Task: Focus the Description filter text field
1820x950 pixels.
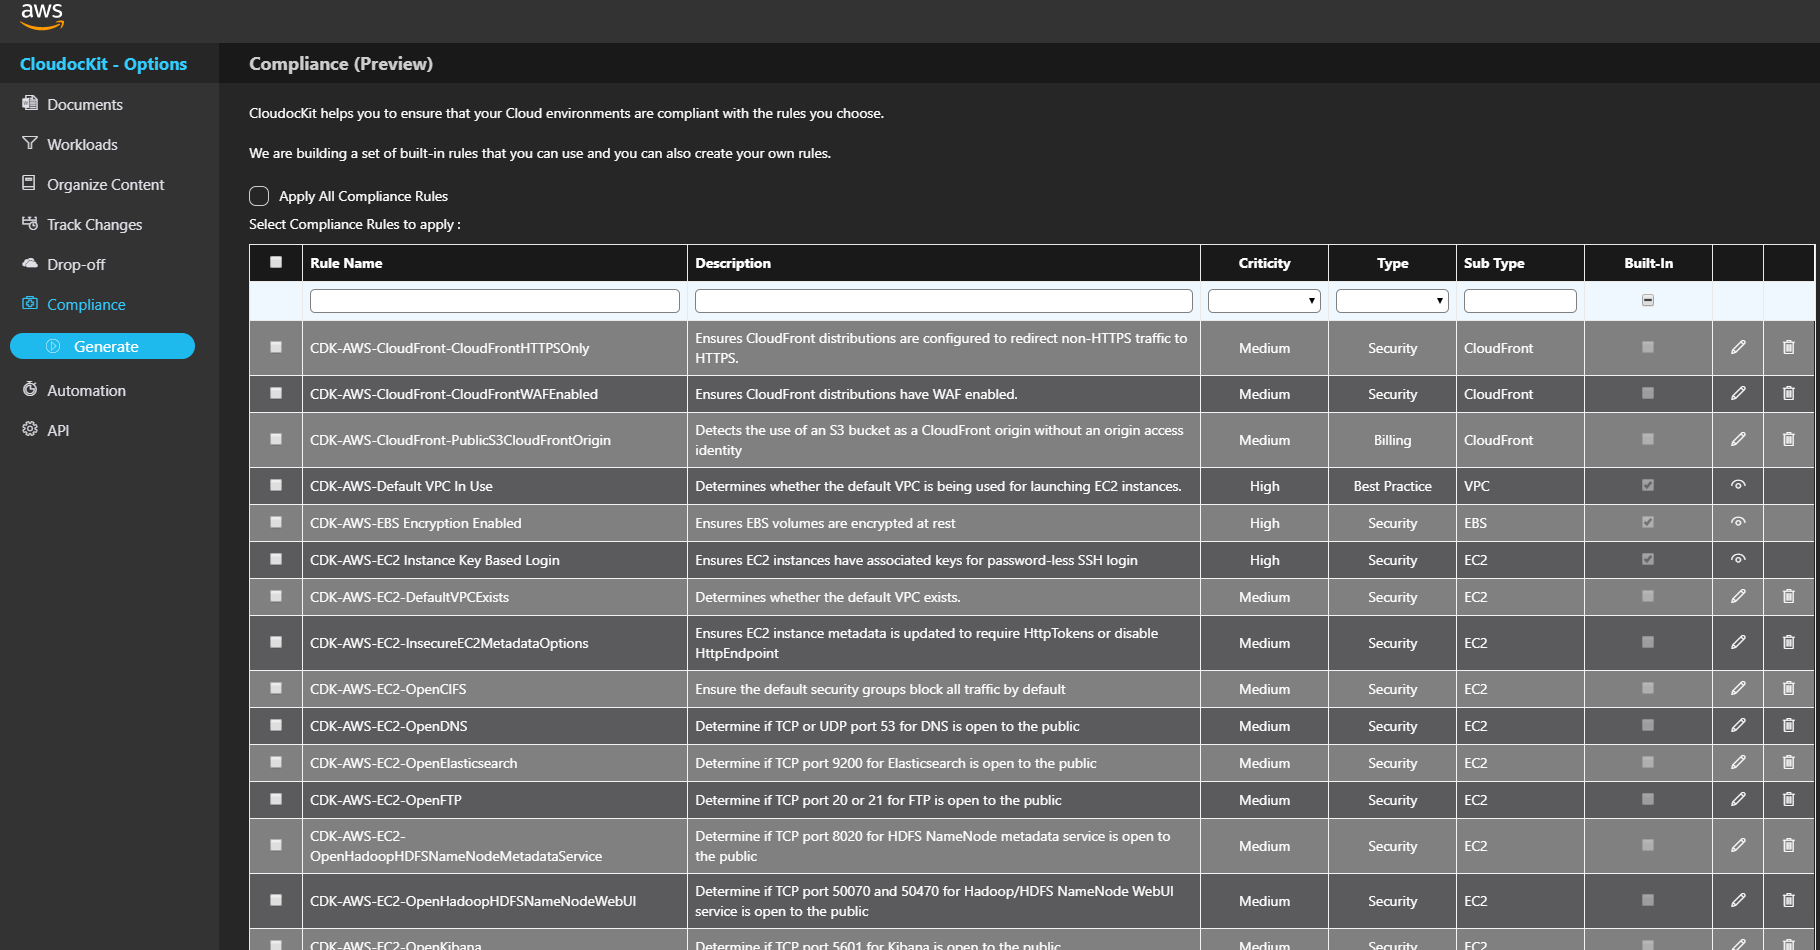Action: click(943, 301)
